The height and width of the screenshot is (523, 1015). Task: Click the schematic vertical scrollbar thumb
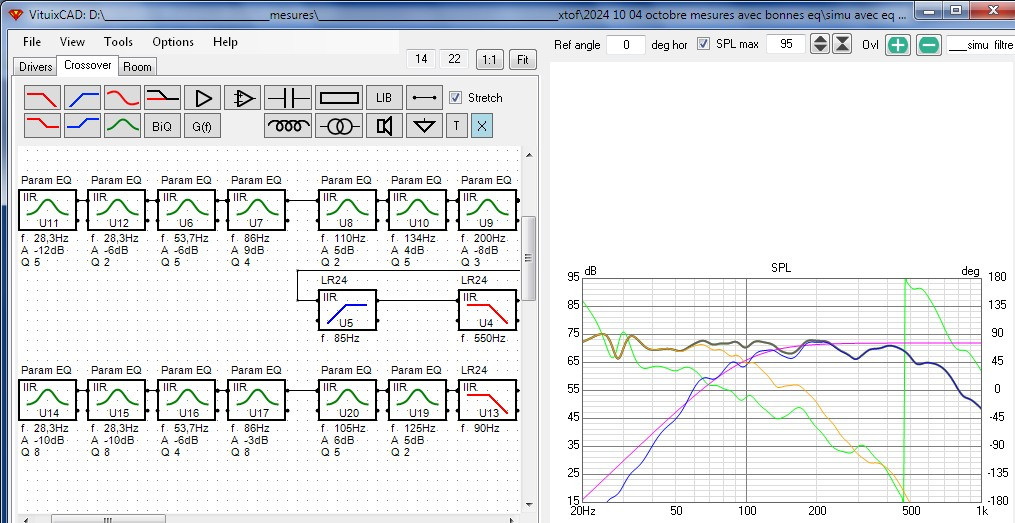(x=529, y=258)
